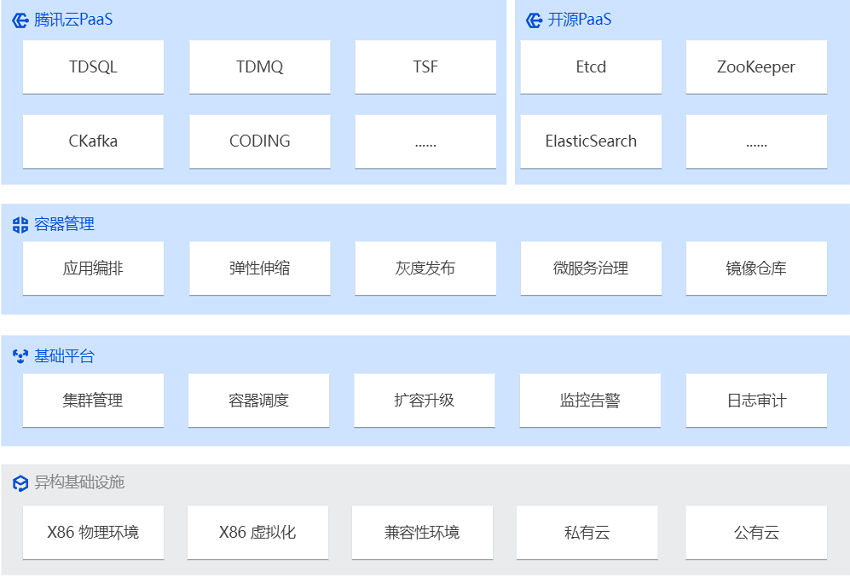
Task: Select the 日志审计 card
Action: click(756, 400)
